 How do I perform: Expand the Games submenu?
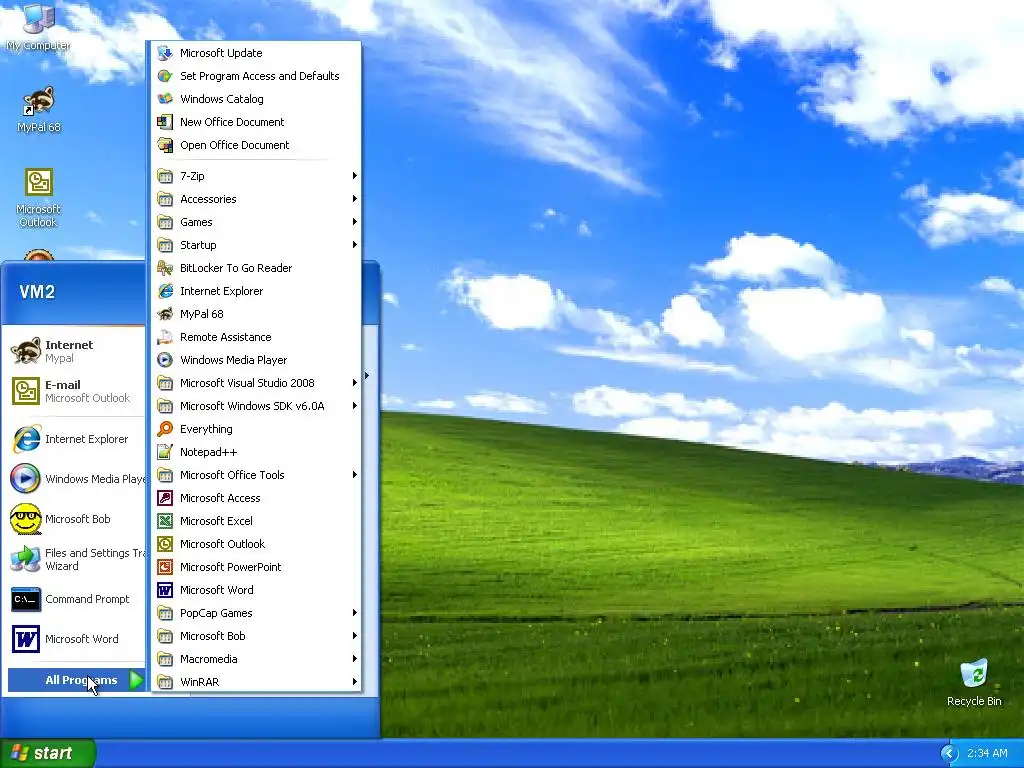(256, 222)
